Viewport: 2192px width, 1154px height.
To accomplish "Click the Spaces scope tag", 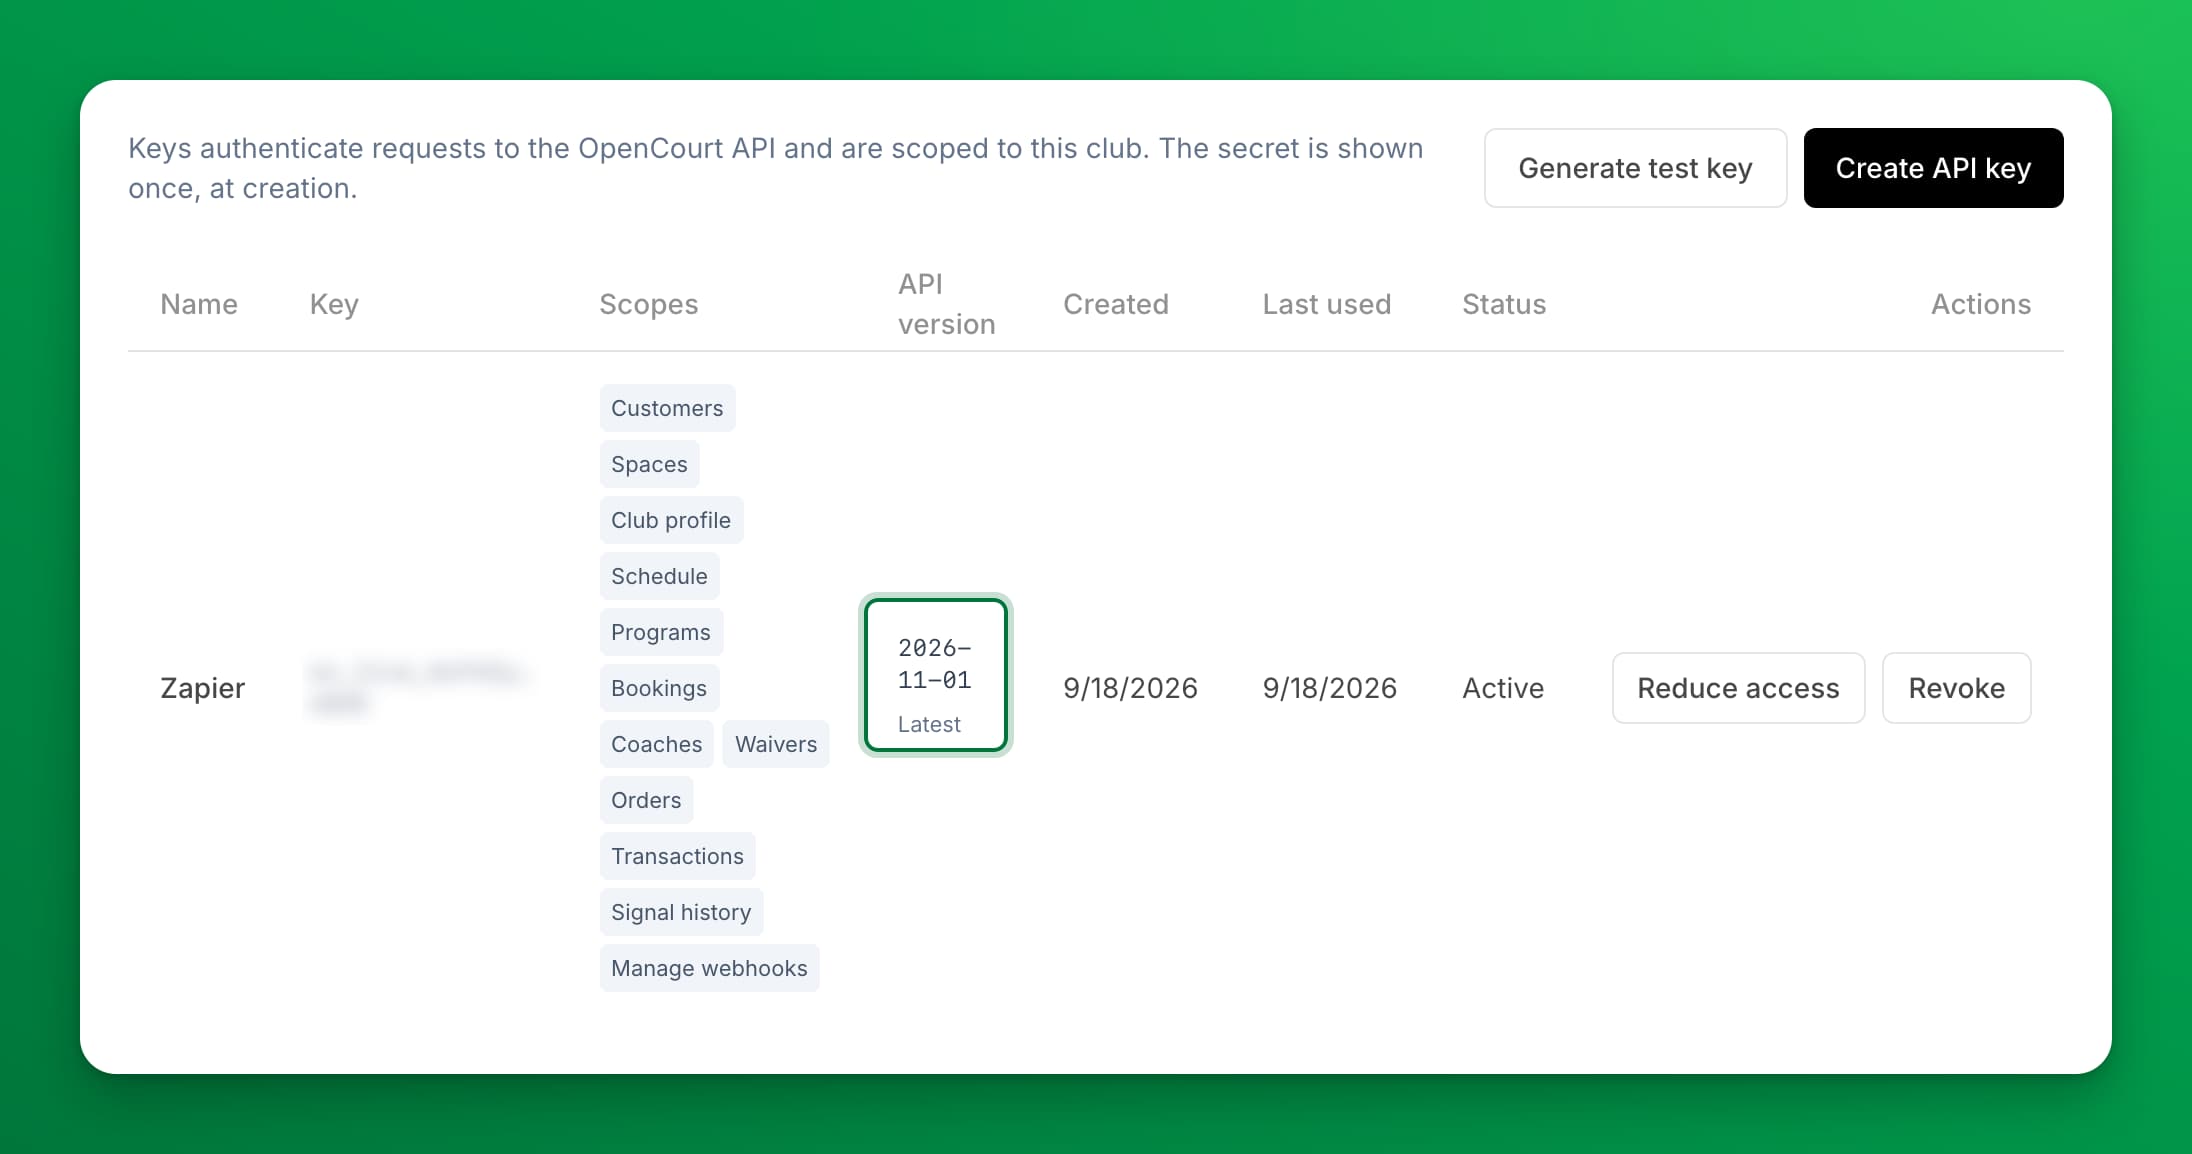I will (649, 464).
